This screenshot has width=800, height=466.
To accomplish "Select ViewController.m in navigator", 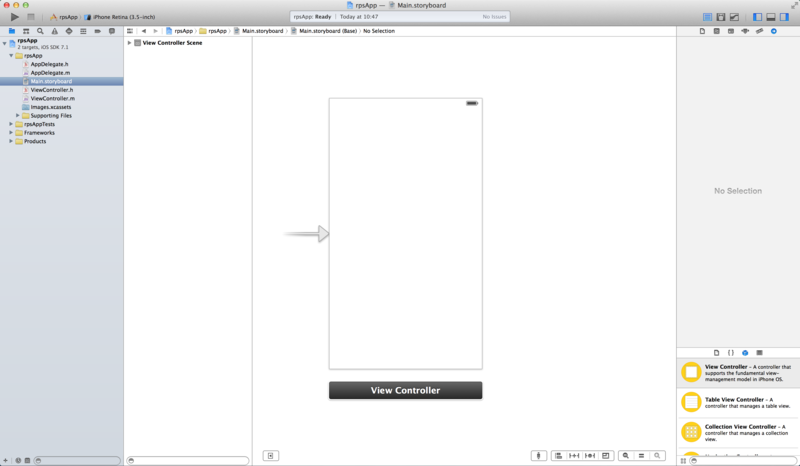I will click(52, 99).
